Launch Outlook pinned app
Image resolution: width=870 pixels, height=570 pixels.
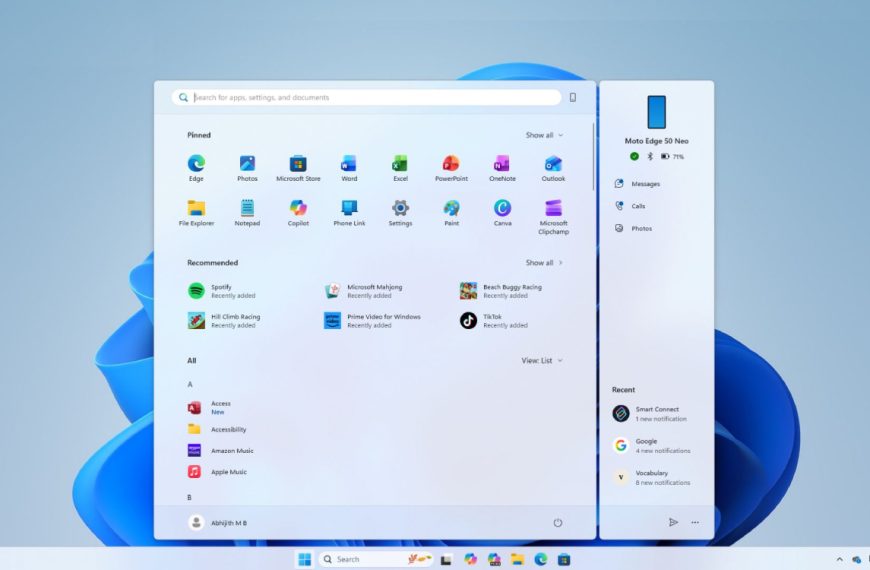point(553,168)
